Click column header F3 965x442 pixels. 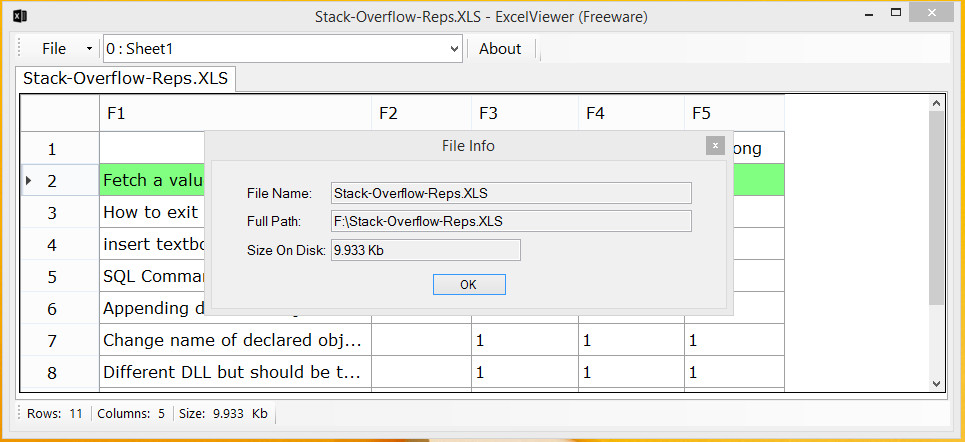(525, 113)
